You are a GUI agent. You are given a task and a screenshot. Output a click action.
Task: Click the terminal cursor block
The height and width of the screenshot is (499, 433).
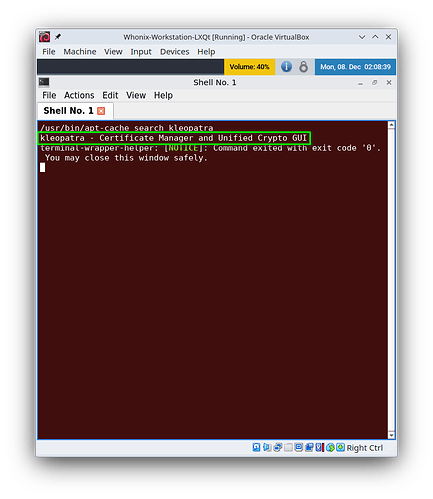(x=43, y=168)
